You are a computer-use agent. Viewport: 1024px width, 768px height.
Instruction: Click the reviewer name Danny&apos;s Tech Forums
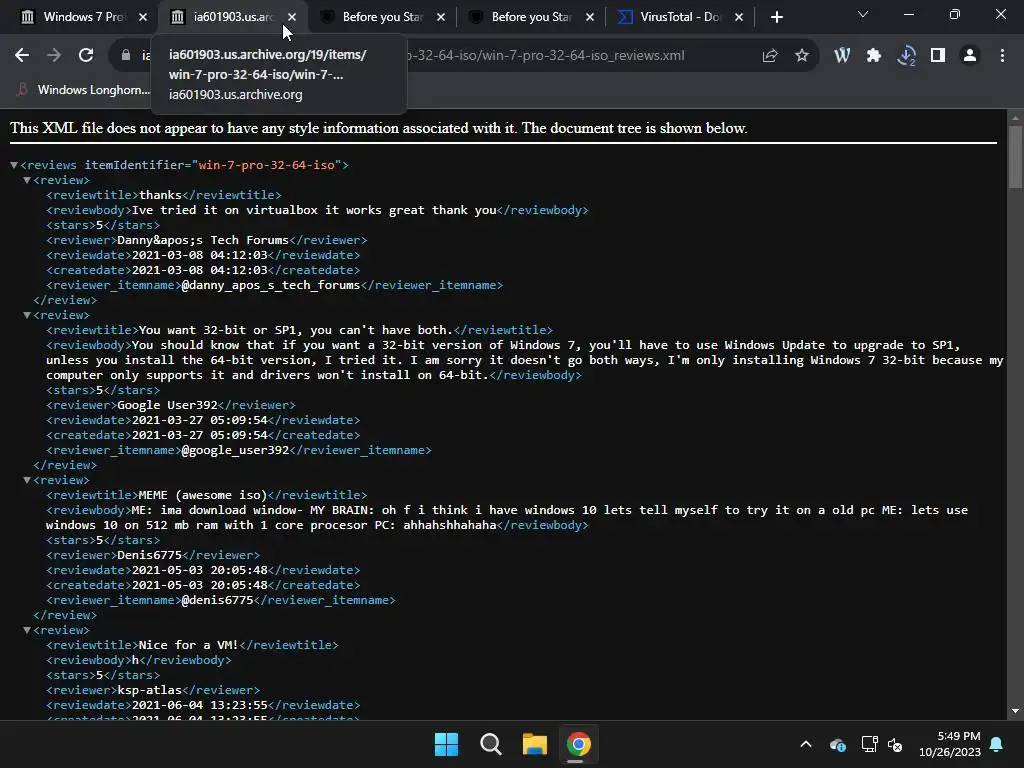pos(202,240)
